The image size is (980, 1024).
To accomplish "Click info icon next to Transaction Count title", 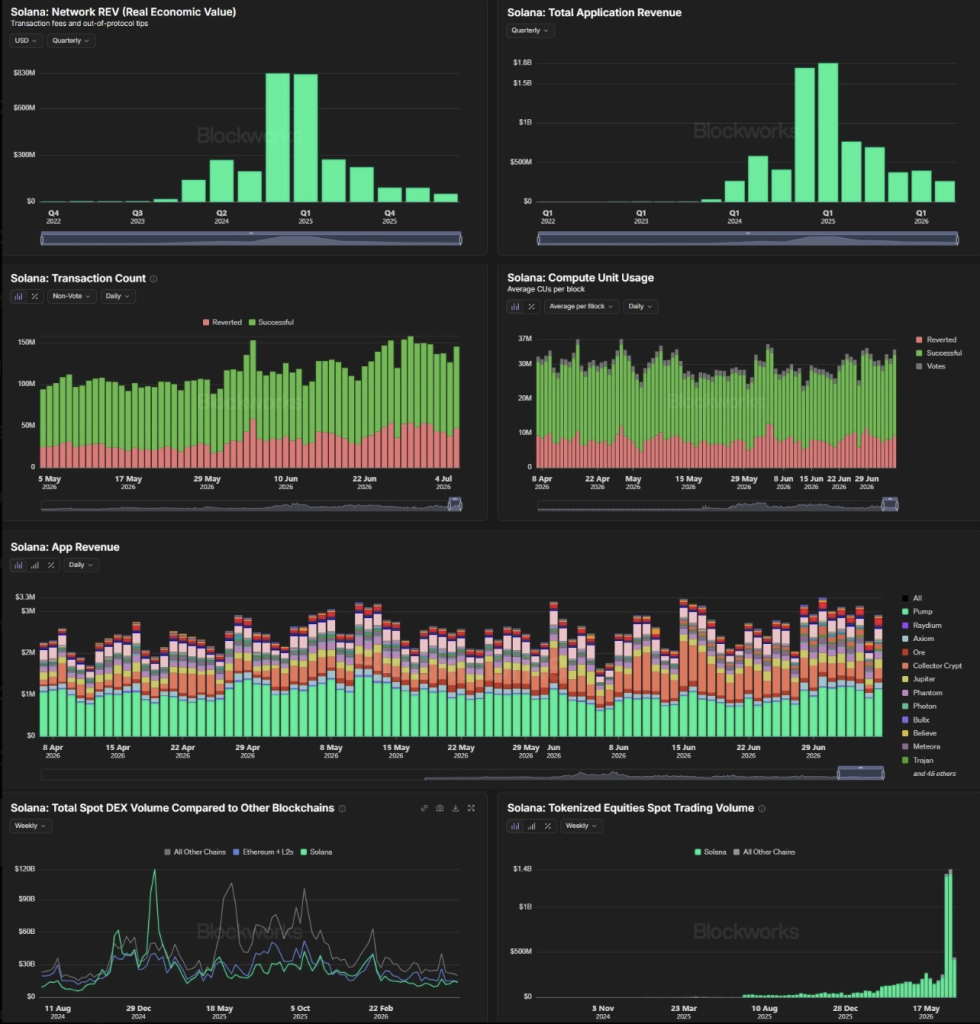I will [153, 279].
